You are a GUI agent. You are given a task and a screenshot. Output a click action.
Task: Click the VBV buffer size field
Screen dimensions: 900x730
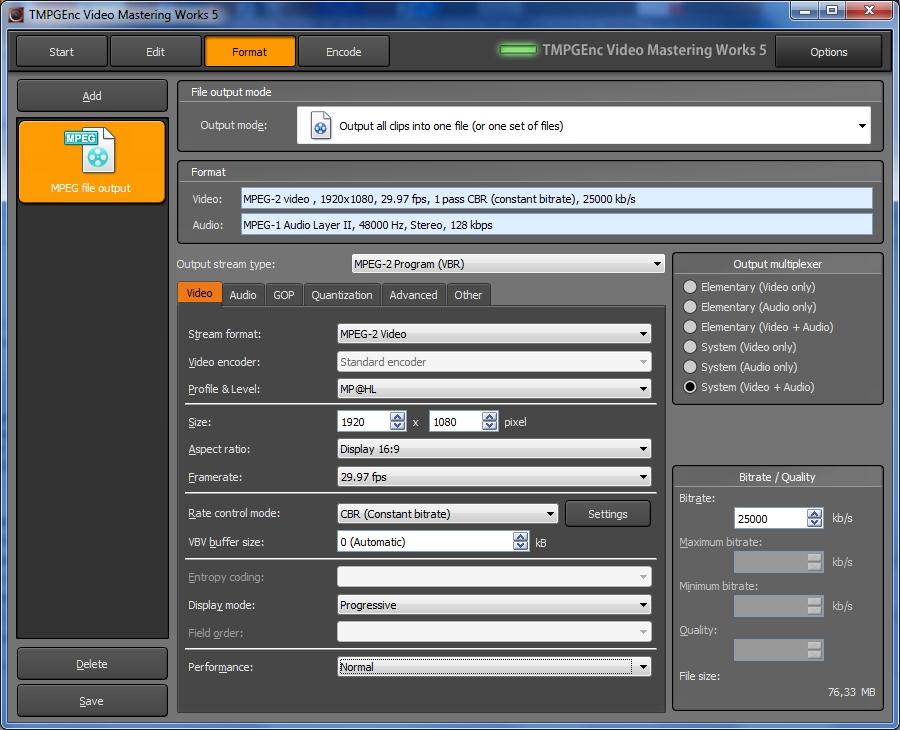425,541
